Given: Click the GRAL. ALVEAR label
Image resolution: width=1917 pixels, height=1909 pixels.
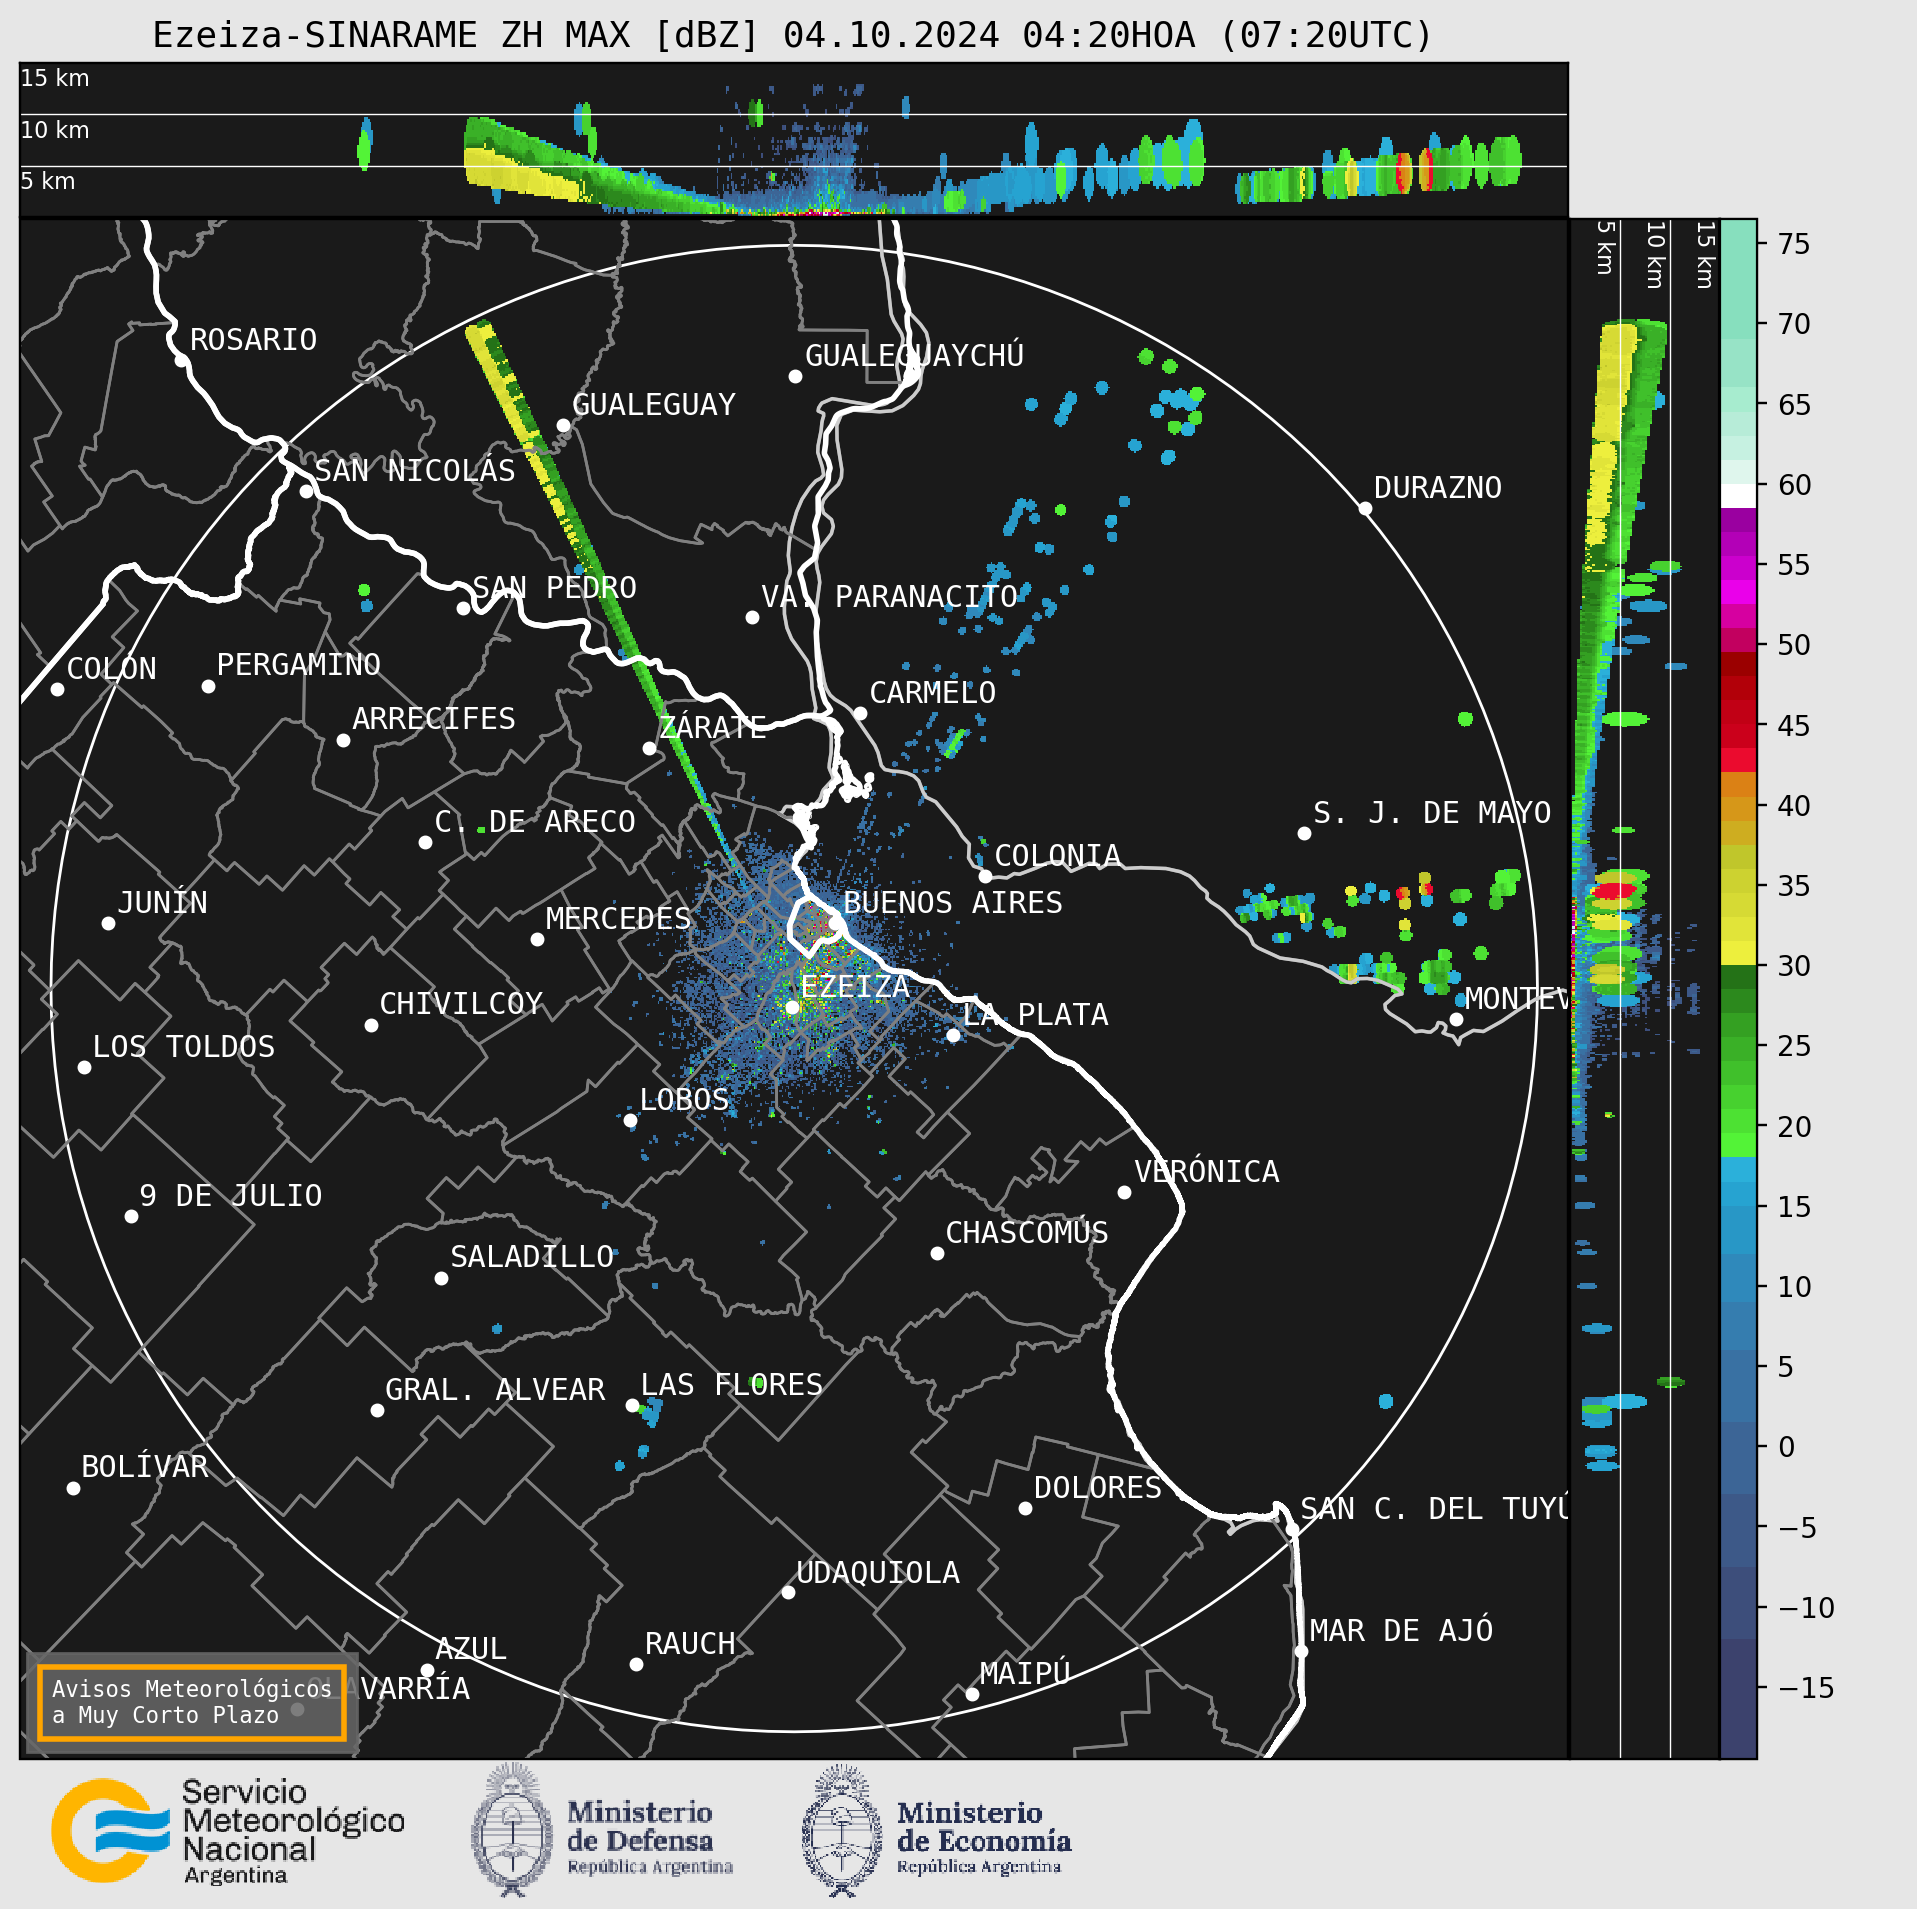Looking at the screenshot, I should tap(496, 1390).
